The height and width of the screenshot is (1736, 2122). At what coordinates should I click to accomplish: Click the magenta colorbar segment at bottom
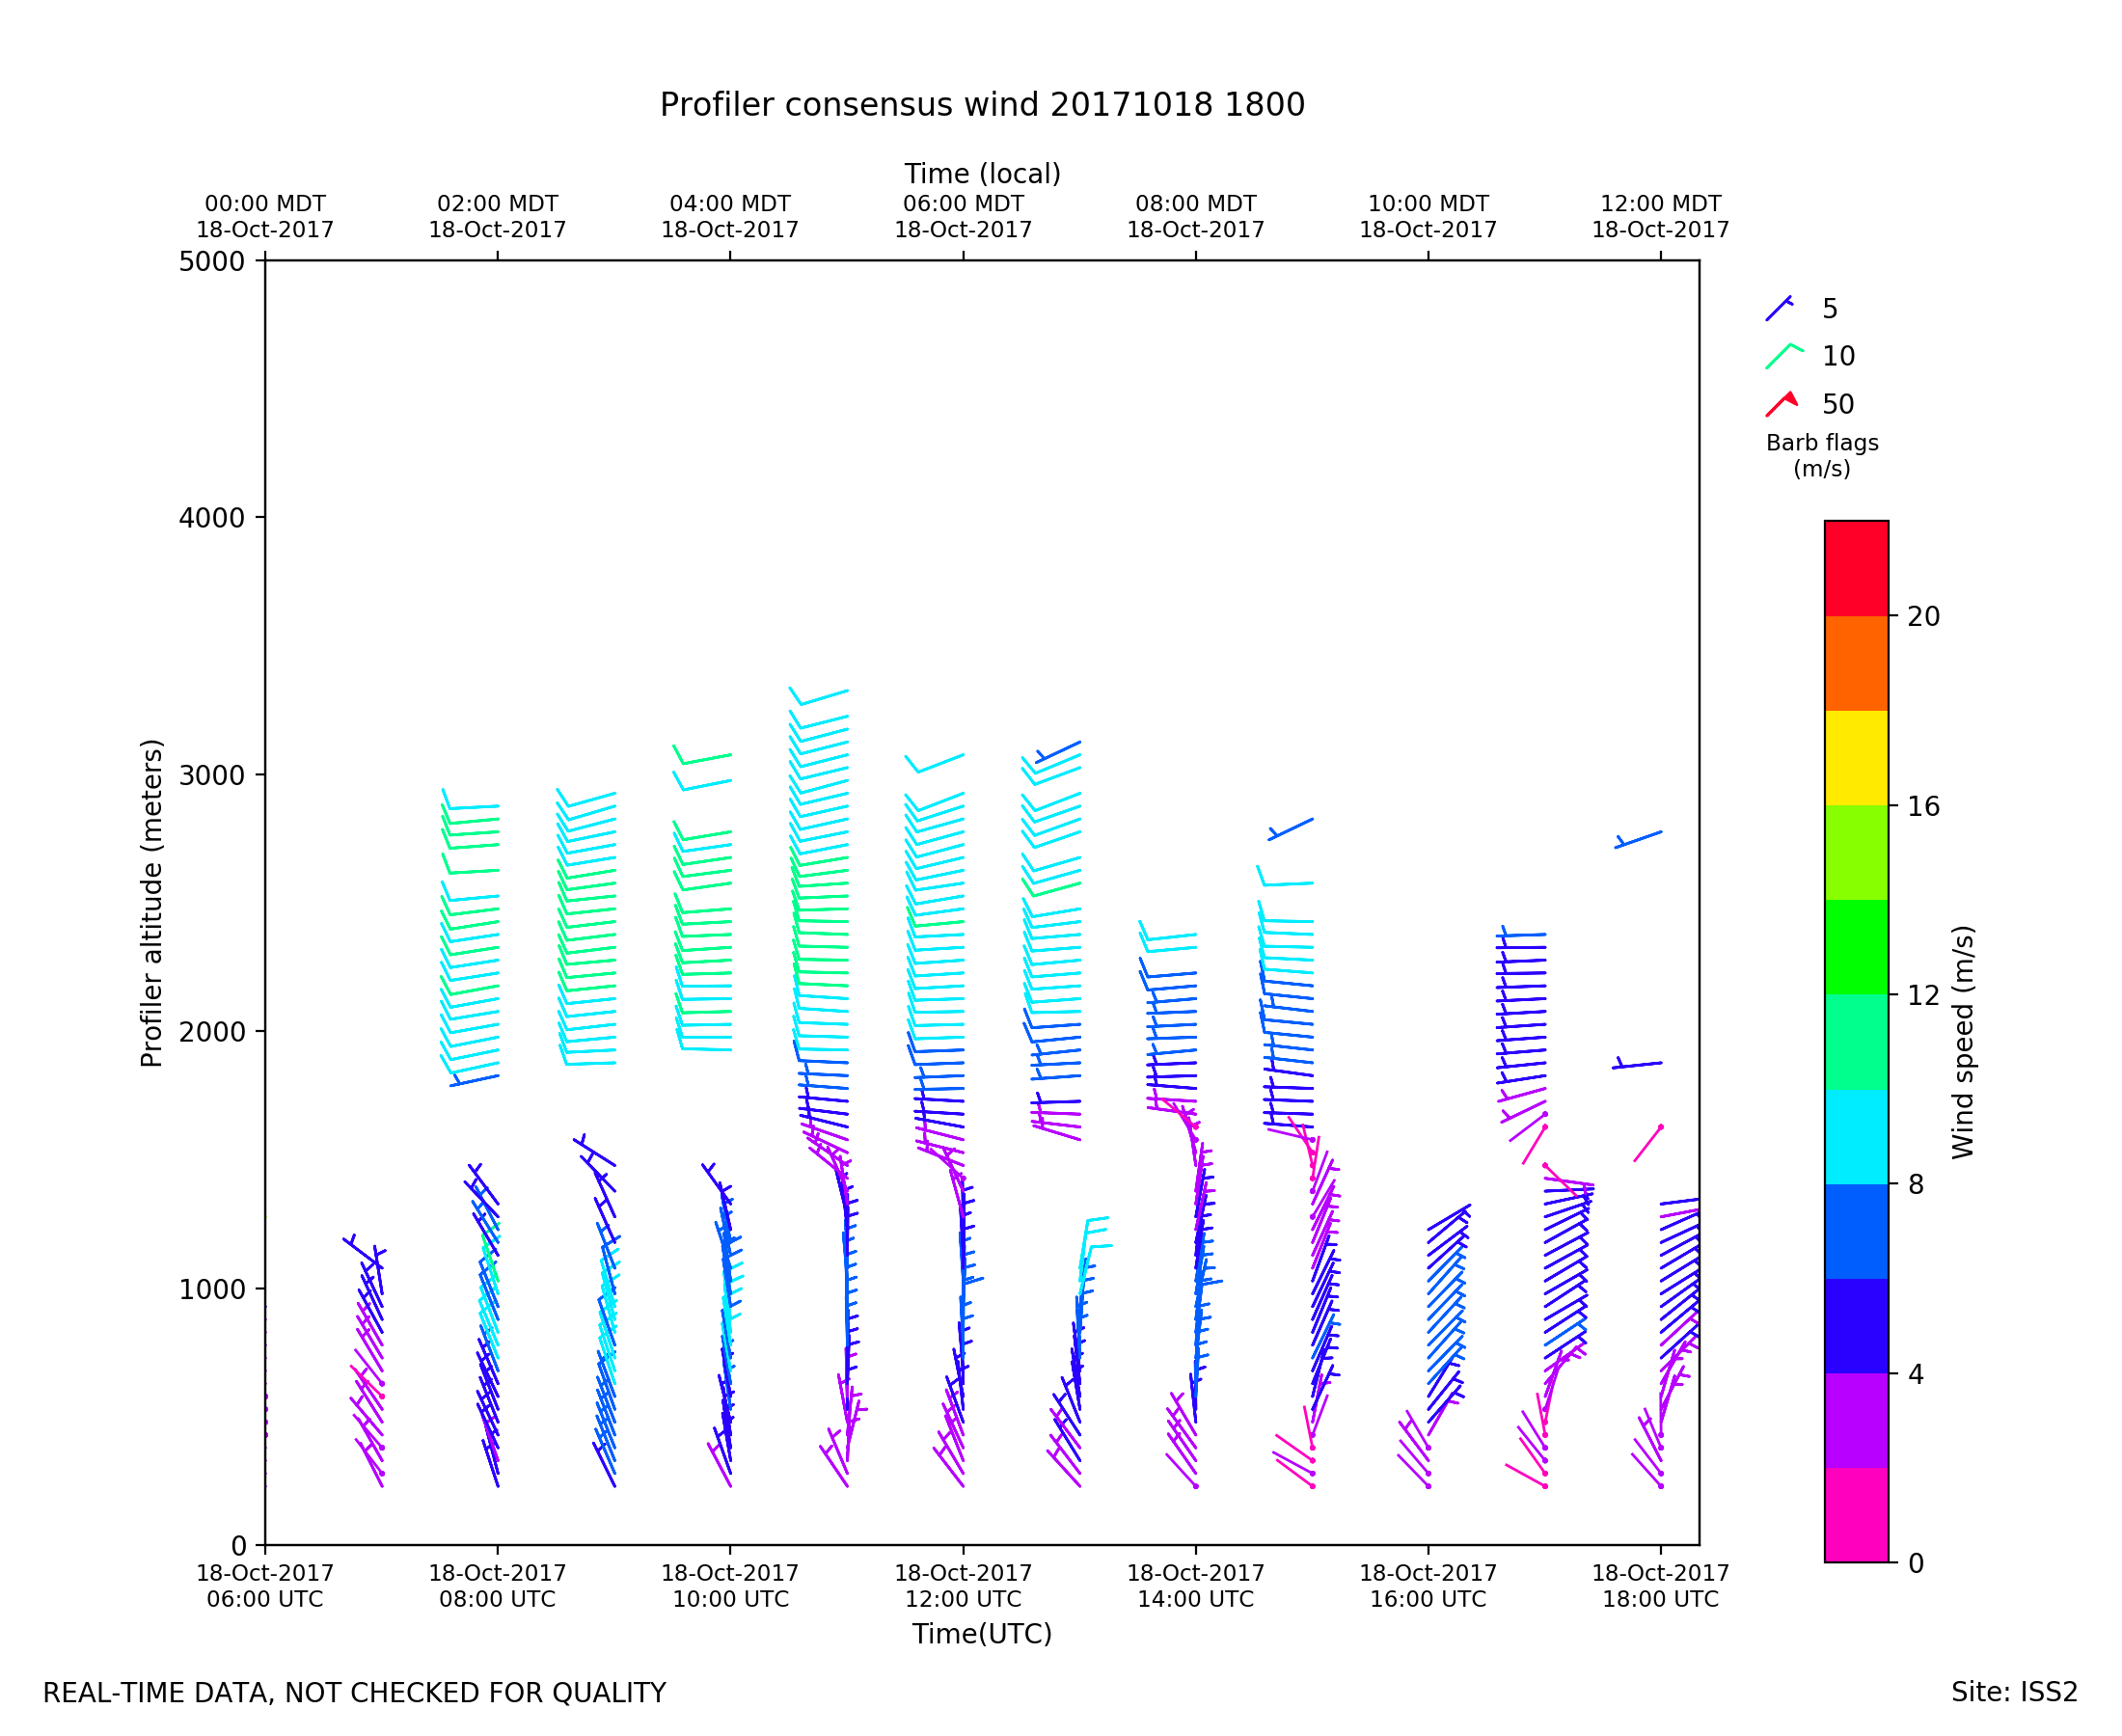coord(1856,1515)
